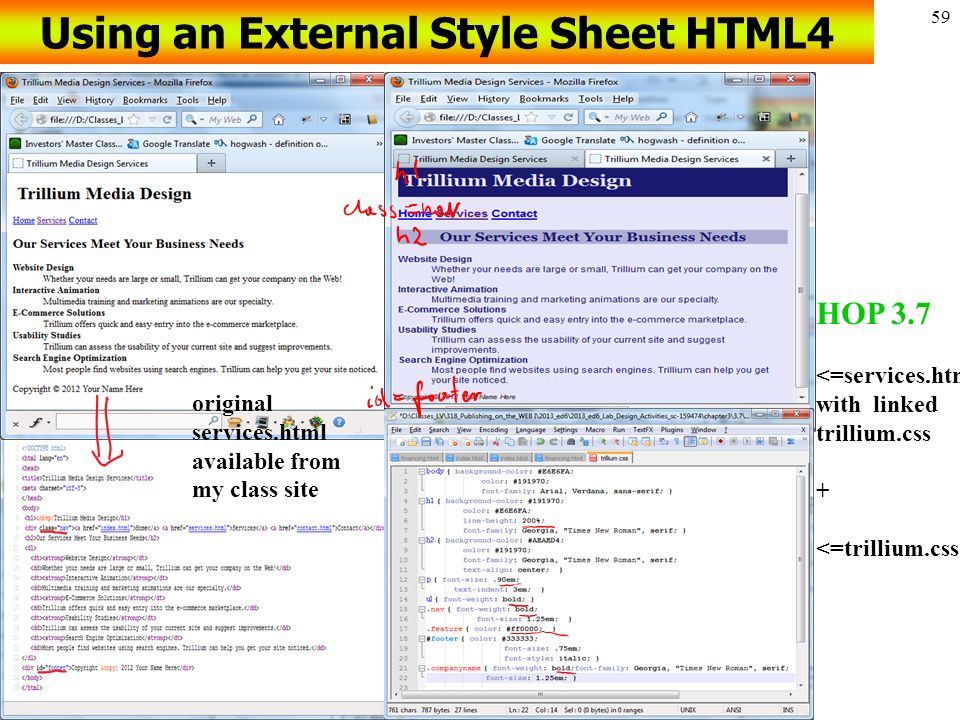
Task: Collapse the h1 rule fold marker on line 4
Action: [x=421, y=501]
